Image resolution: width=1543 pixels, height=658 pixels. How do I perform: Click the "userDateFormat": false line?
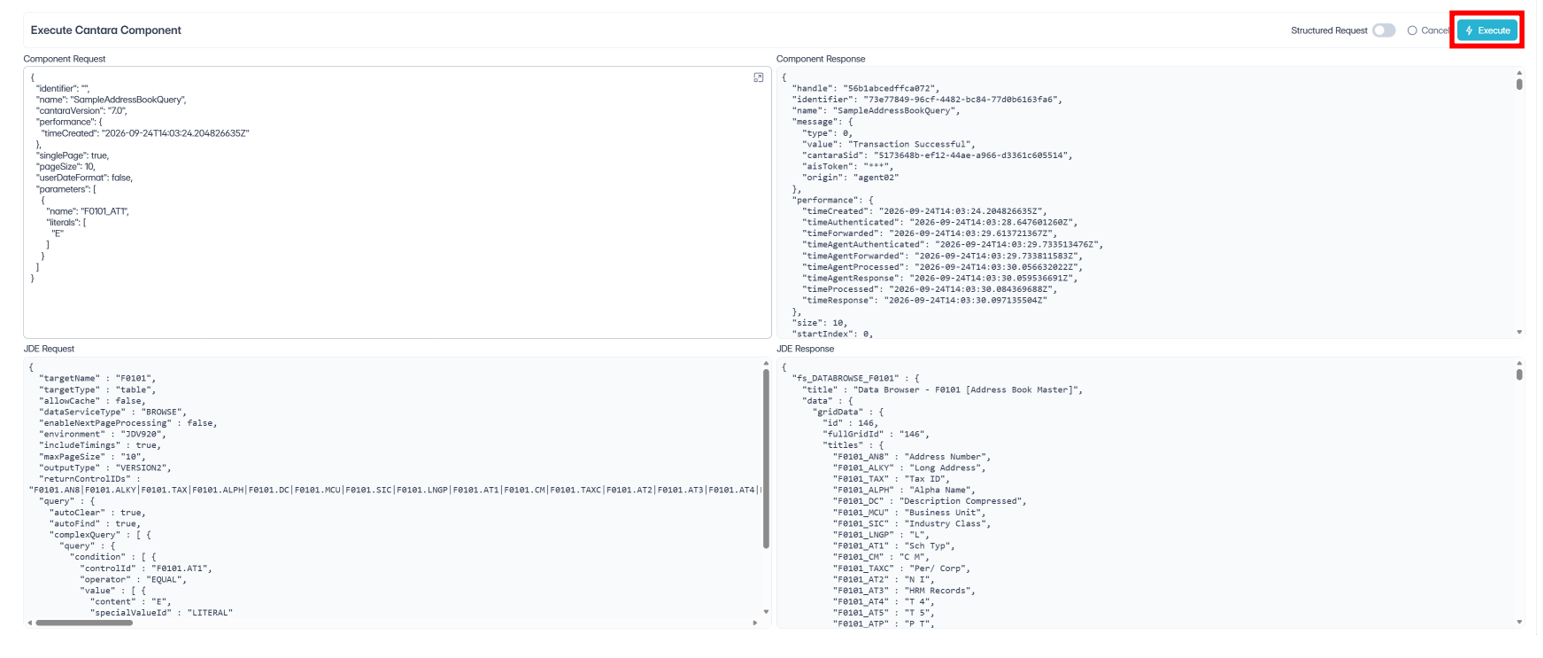point(84,177)
